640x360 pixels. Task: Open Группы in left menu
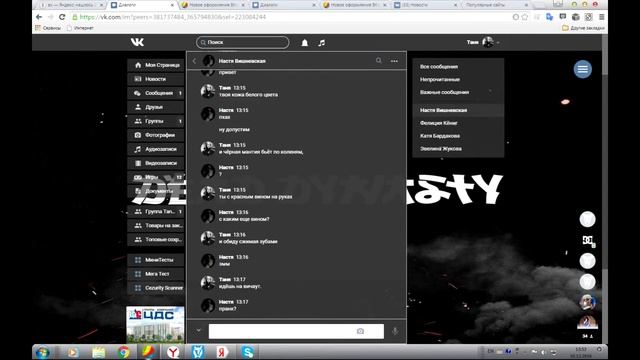coord(156,121)
